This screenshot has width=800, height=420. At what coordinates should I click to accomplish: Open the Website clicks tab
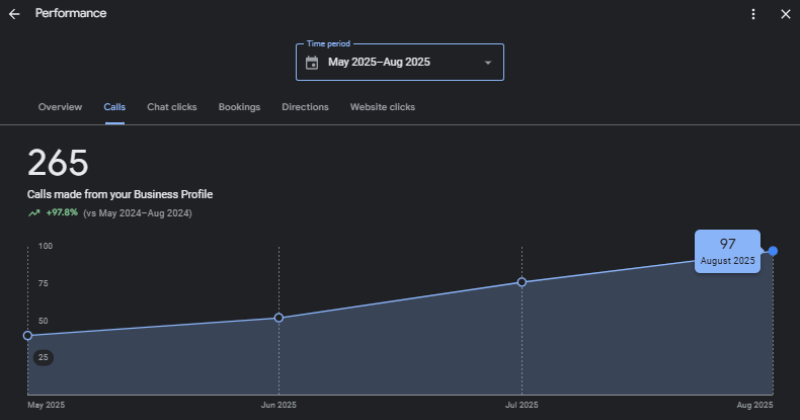tap(382, 107)
